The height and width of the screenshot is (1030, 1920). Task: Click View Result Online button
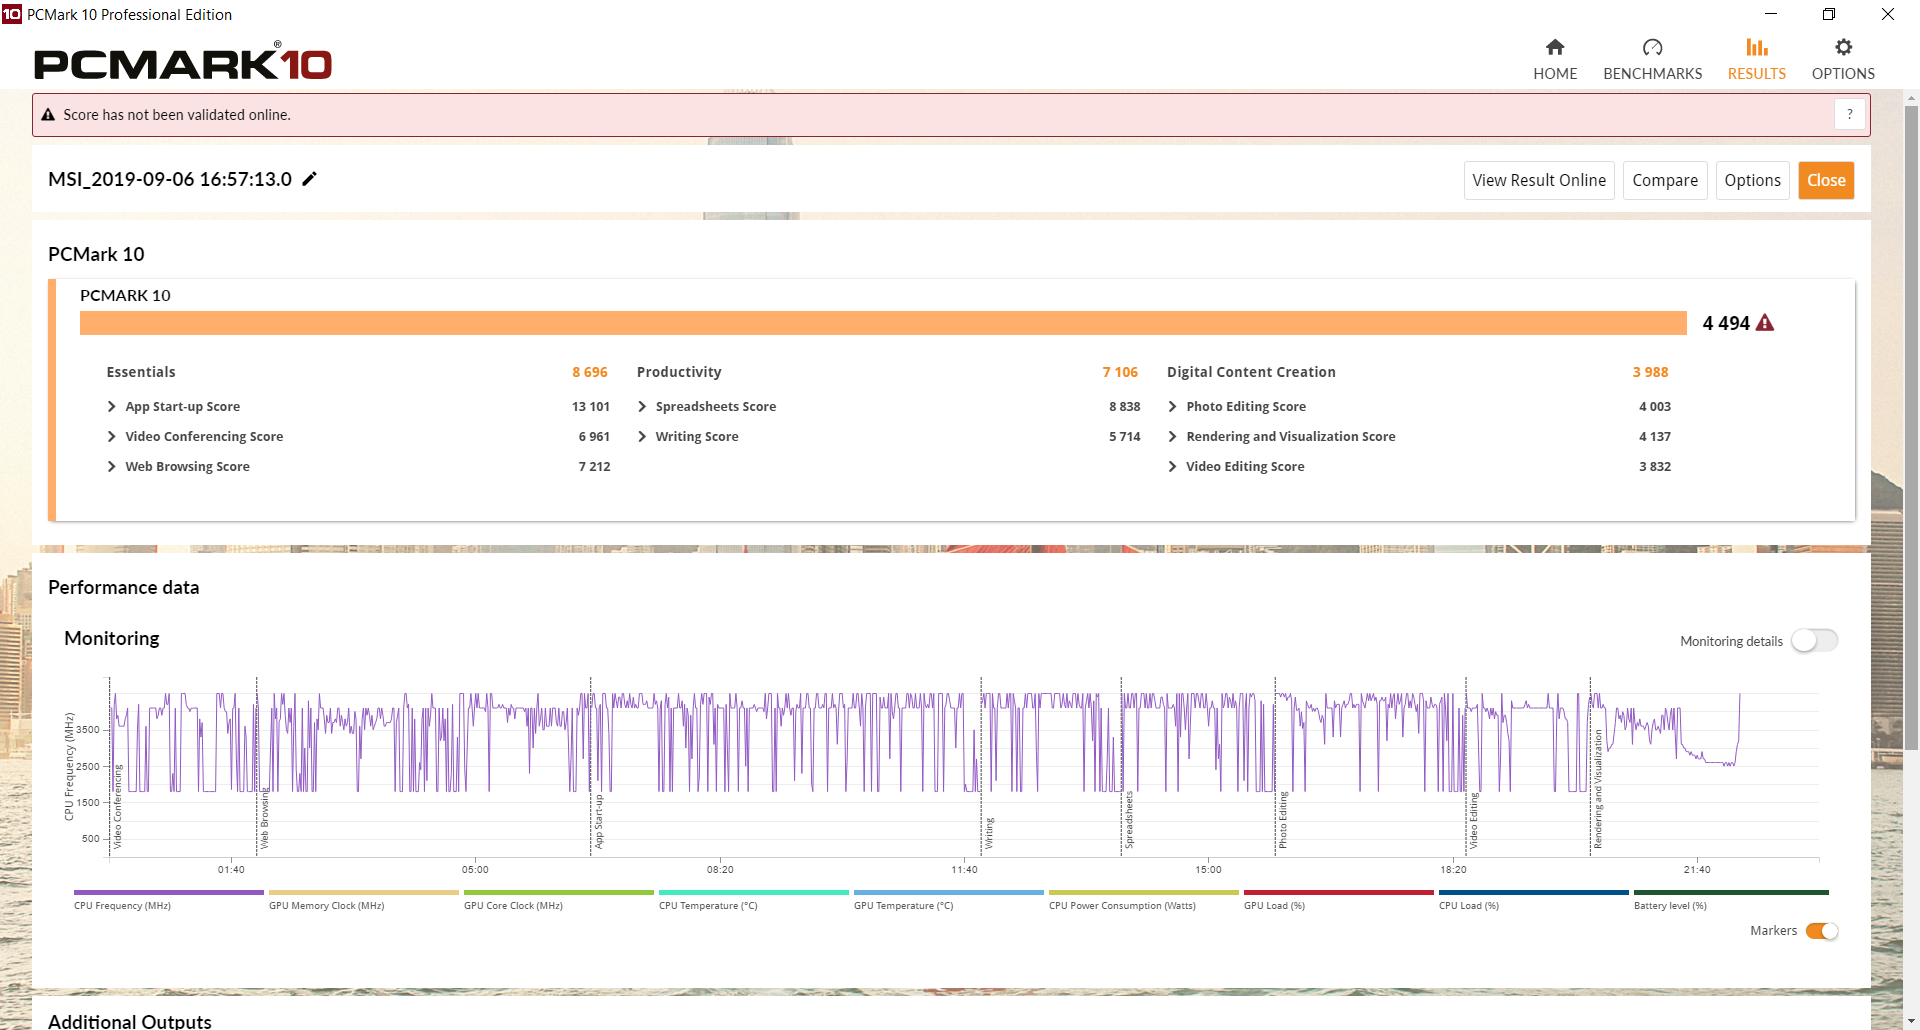[x=1539, y=180]
